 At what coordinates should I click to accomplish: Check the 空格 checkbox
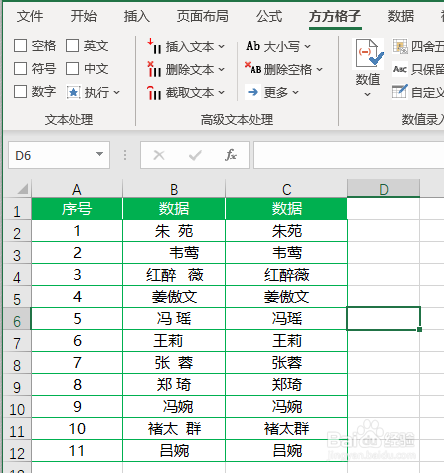click(20, 46)
